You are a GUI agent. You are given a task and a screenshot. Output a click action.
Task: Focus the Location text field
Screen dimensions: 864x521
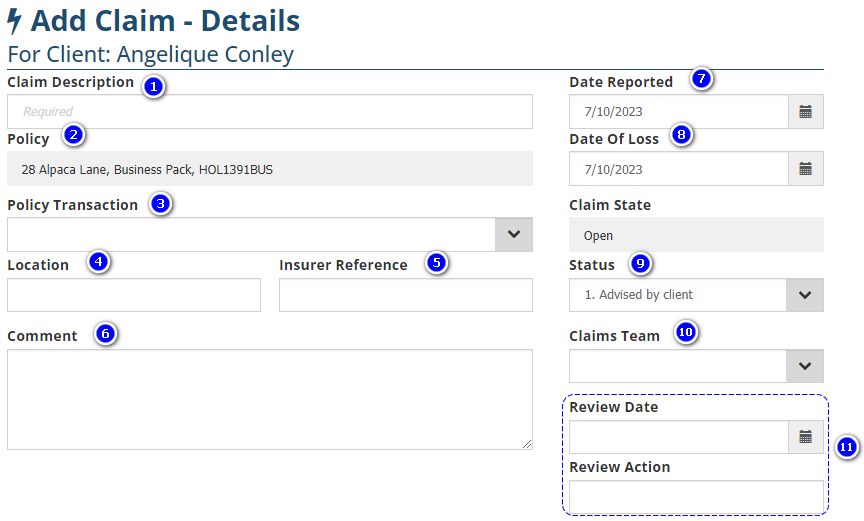(133, 295)
